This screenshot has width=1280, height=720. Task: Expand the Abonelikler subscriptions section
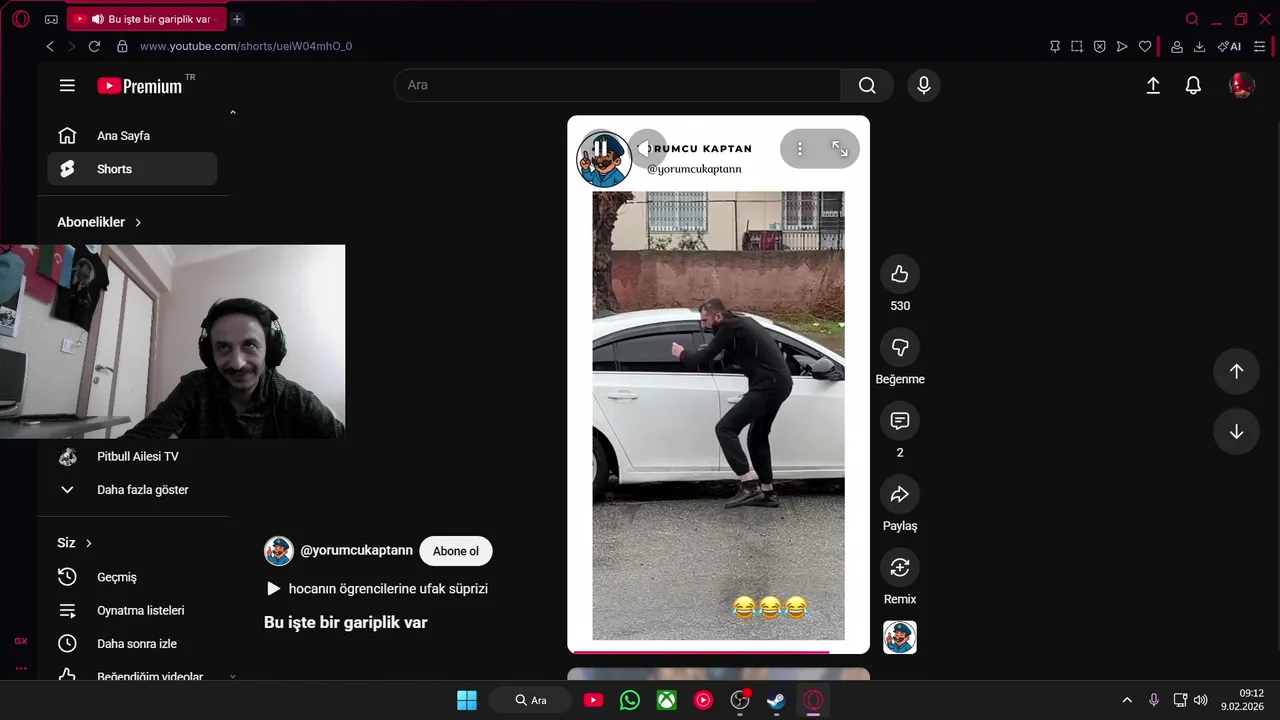(99, 222)
